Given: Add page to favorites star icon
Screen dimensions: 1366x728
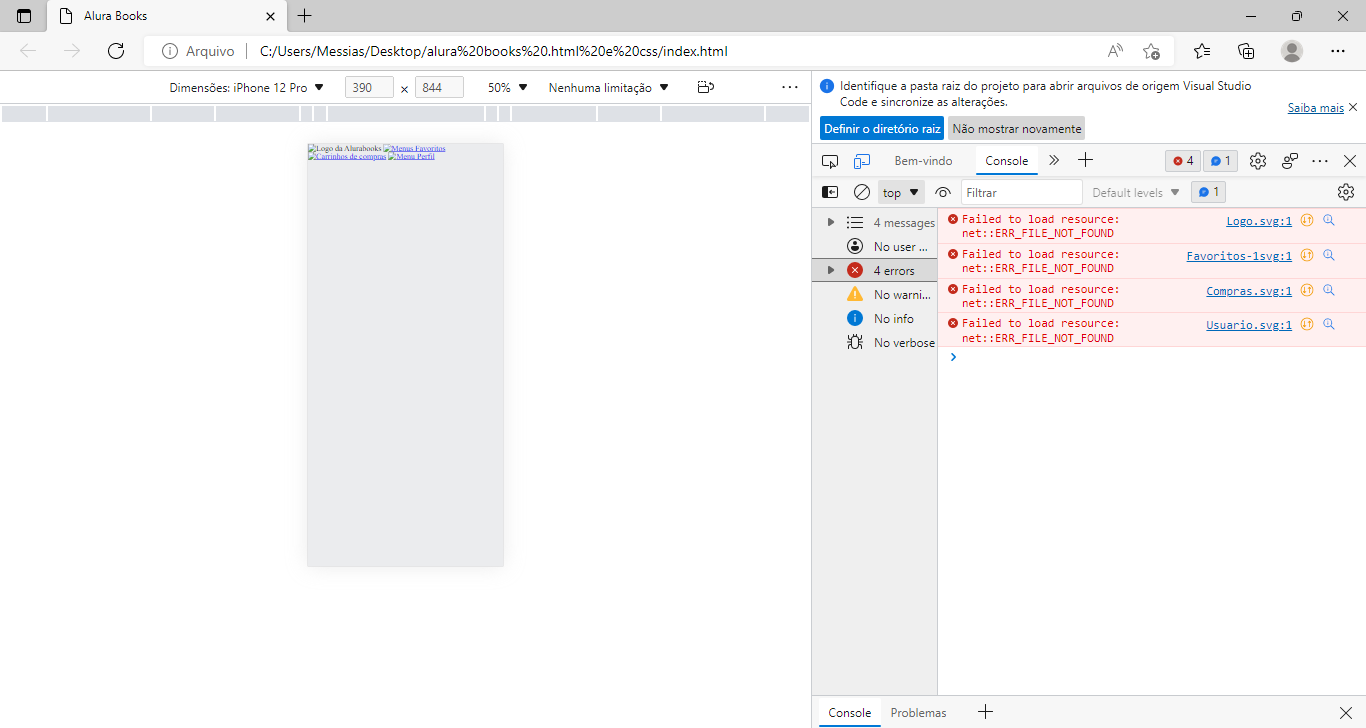Looking at the screenshot, I should (1151, 51).
